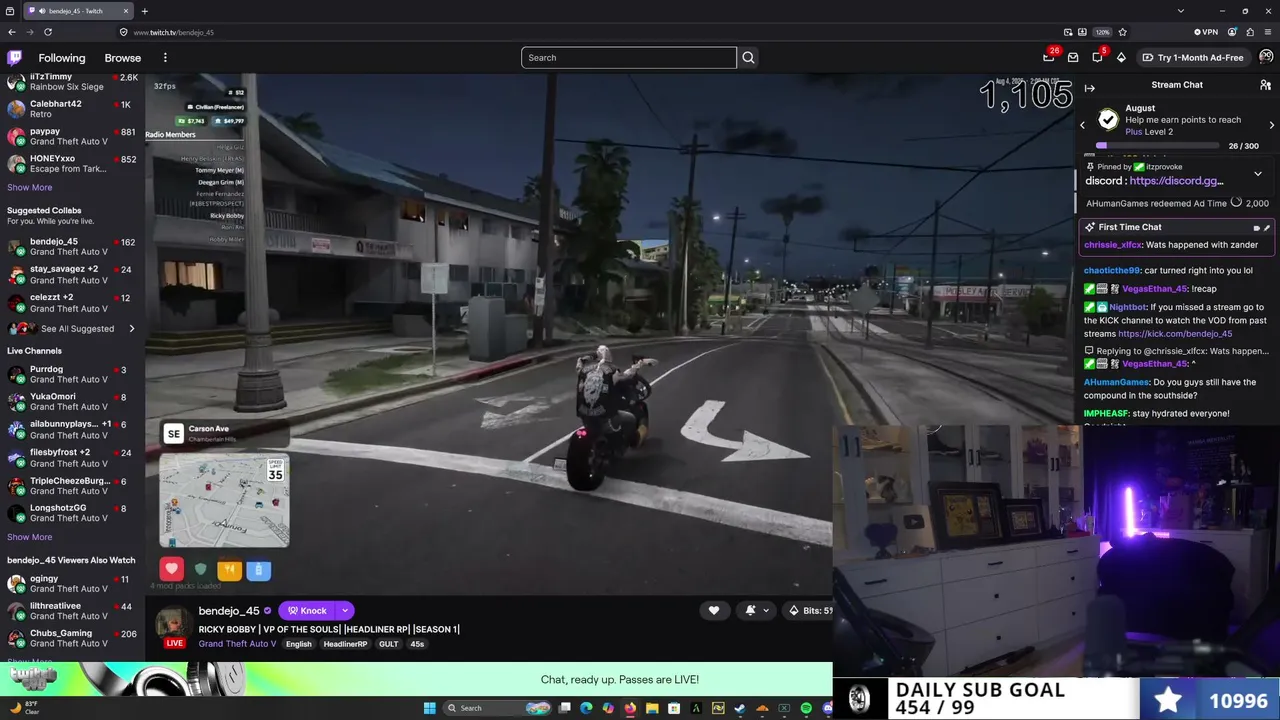Click the Windows taskbar Search box
The image size is (1280, 720).
pyautogui.click(x=498, y=708)
